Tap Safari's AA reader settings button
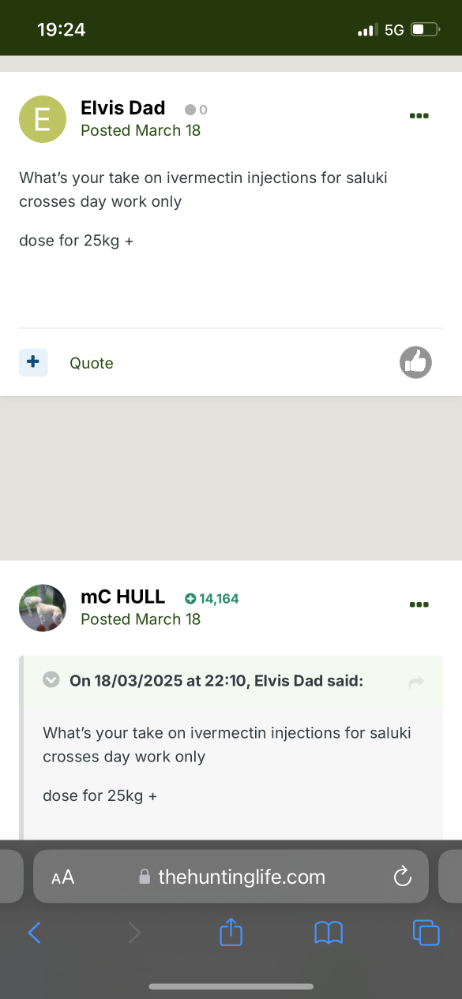The width and height of the screenshot is (462, 999). coord(62,877)
